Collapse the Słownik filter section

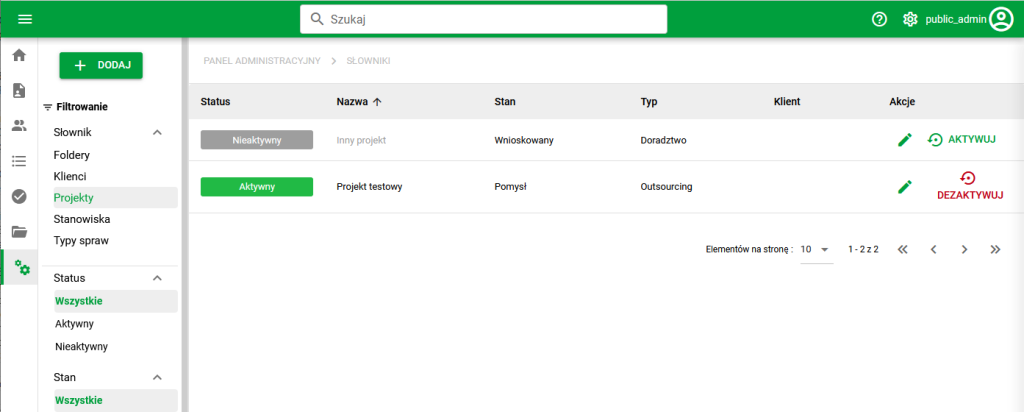click(157, 132)
